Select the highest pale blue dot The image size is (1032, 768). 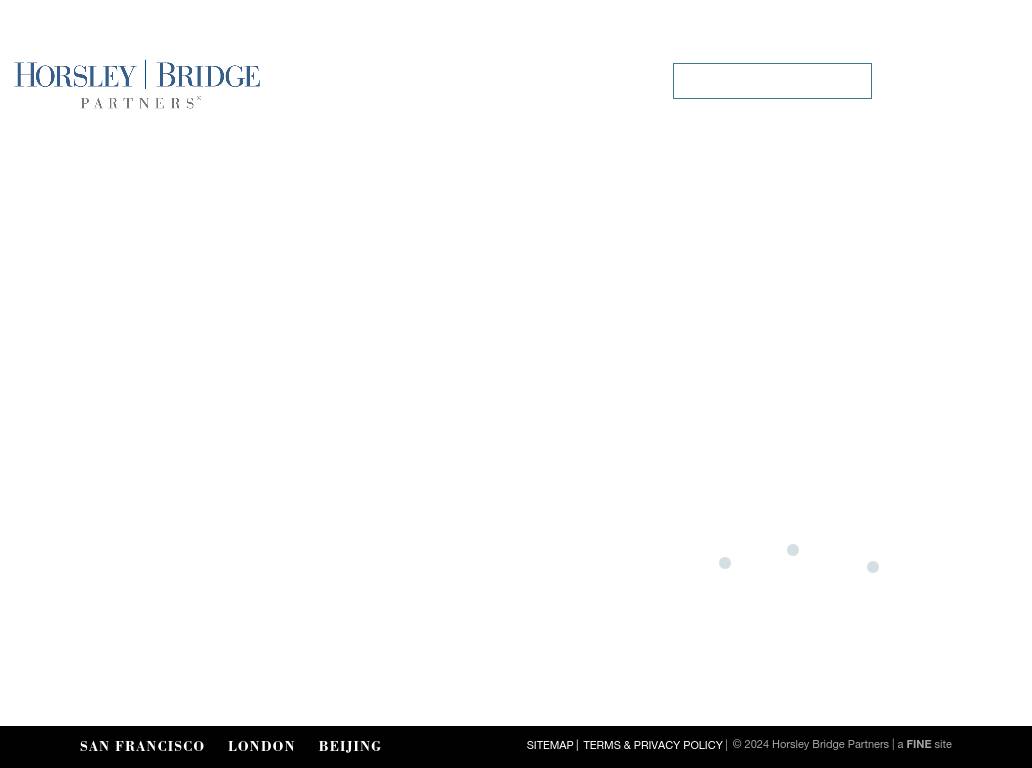point(793,550)
